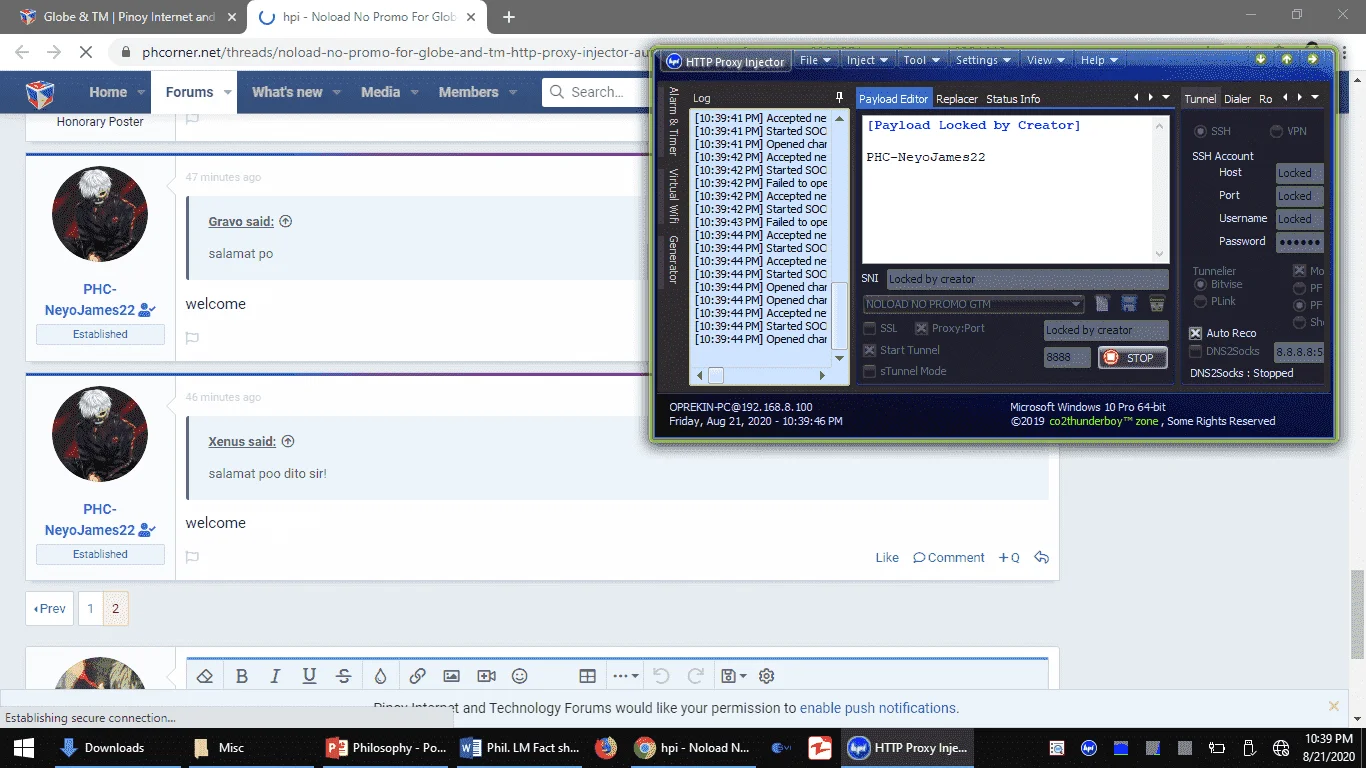Screen dimensions: 1366x768
Task: Click the enable push notifications link
Action: (x=877, y=708)
